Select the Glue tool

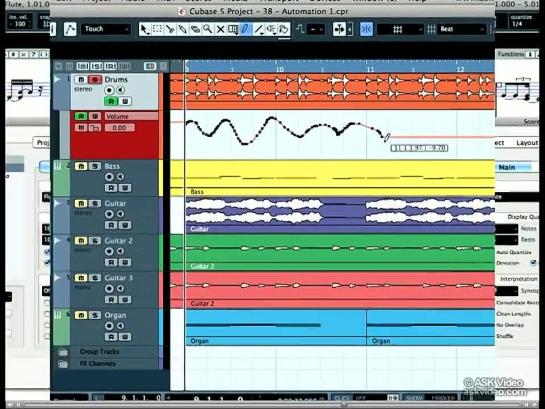(x=182, y=29)
